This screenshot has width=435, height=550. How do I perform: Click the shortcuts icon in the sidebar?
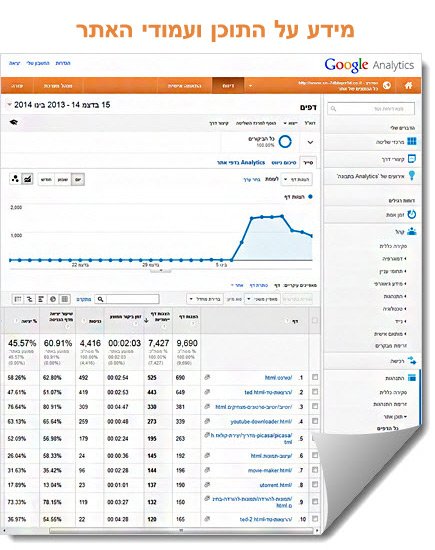[x=412, y=159]
